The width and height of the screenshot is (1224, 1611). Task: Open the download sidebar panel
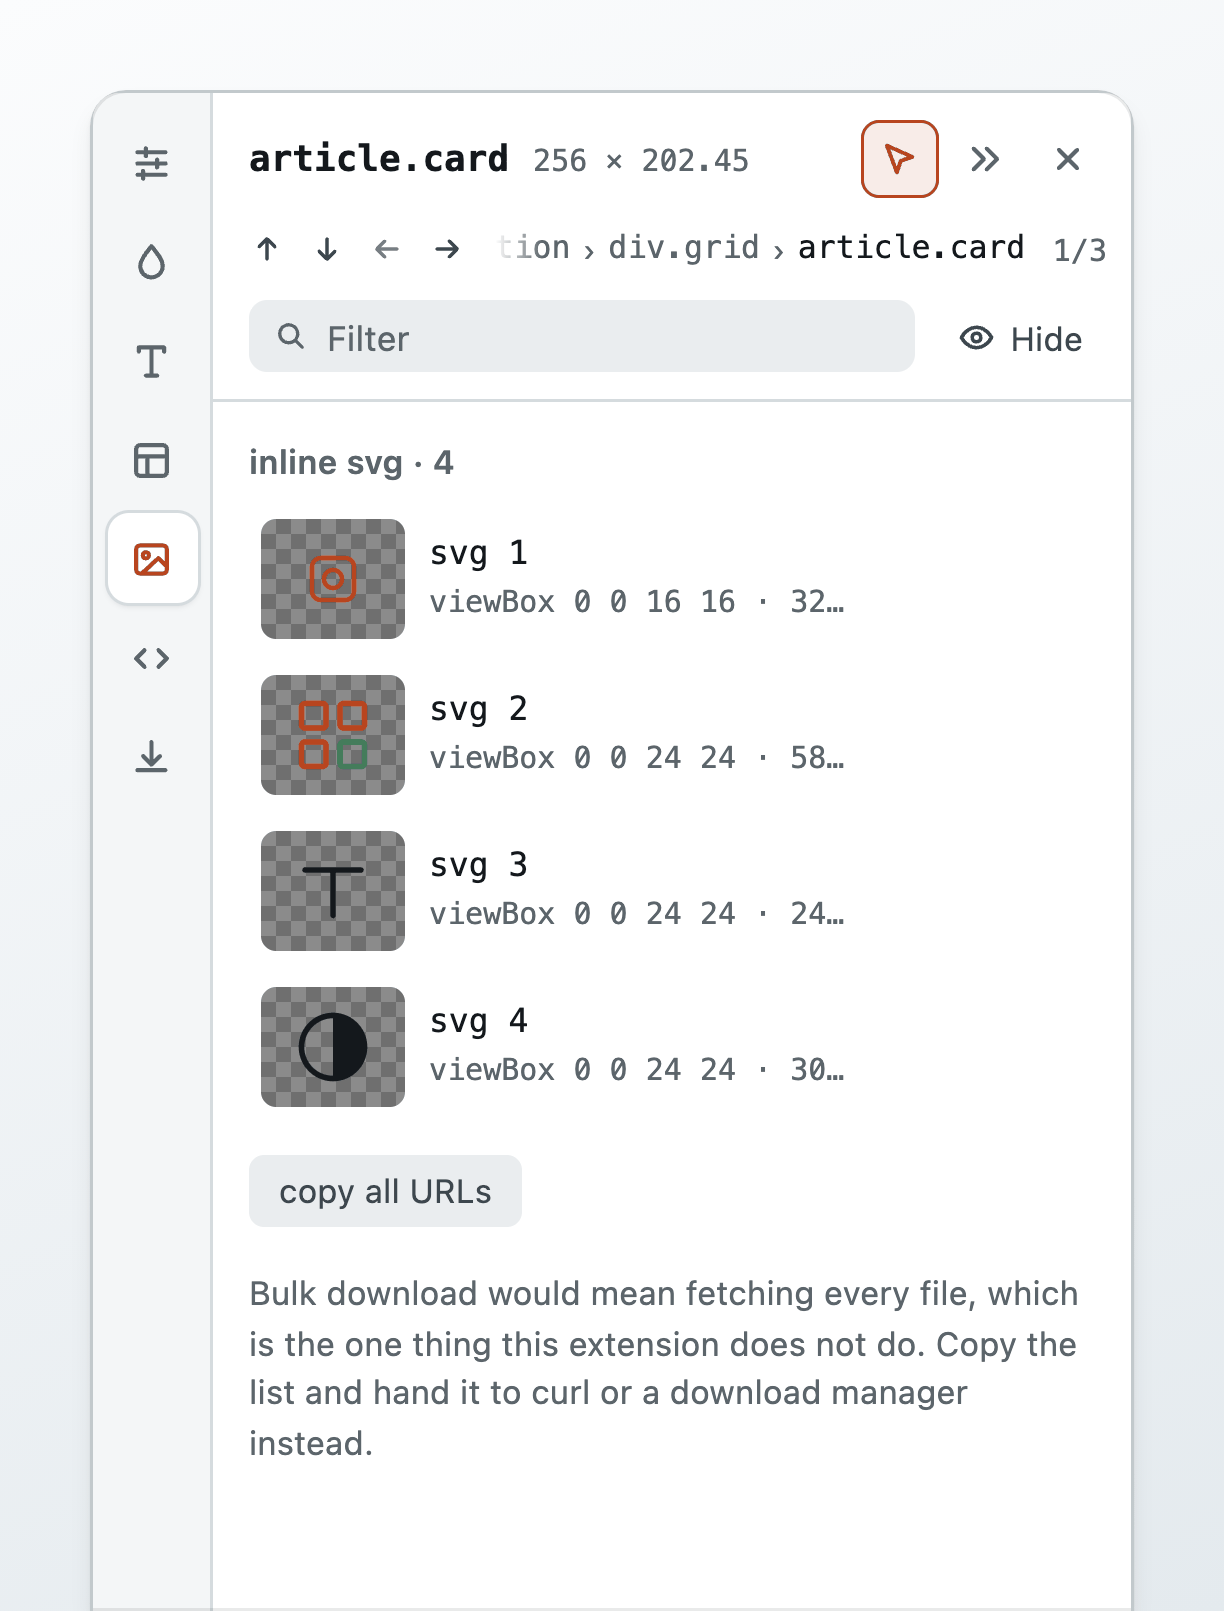tap(152, 757)
